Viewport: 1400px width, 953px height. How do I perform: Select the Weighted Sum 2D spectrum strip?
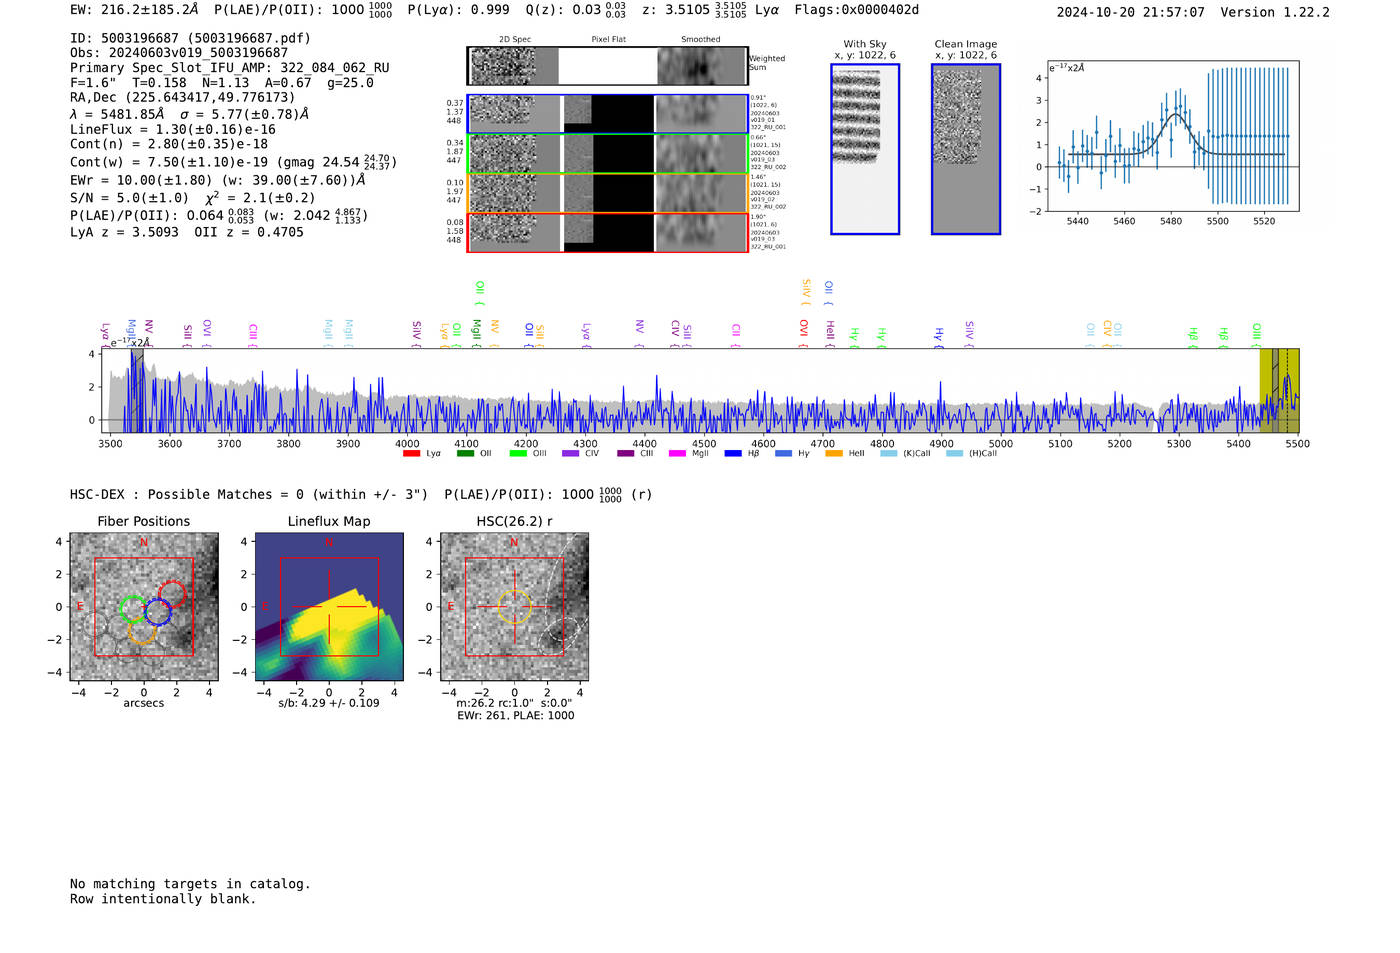pos(607,66)
